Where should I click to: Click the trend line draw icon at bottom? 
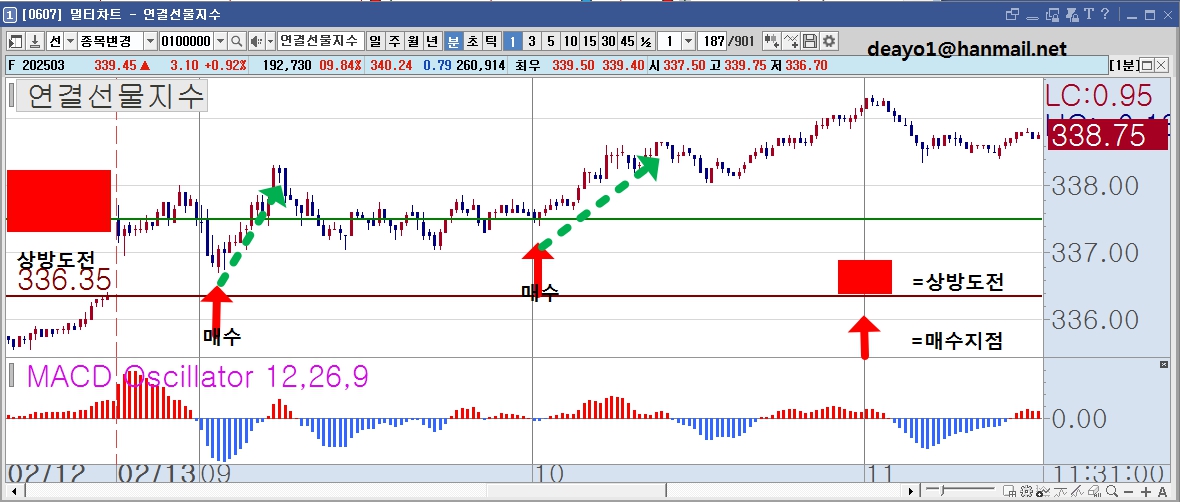click(x=1078, y=491)
